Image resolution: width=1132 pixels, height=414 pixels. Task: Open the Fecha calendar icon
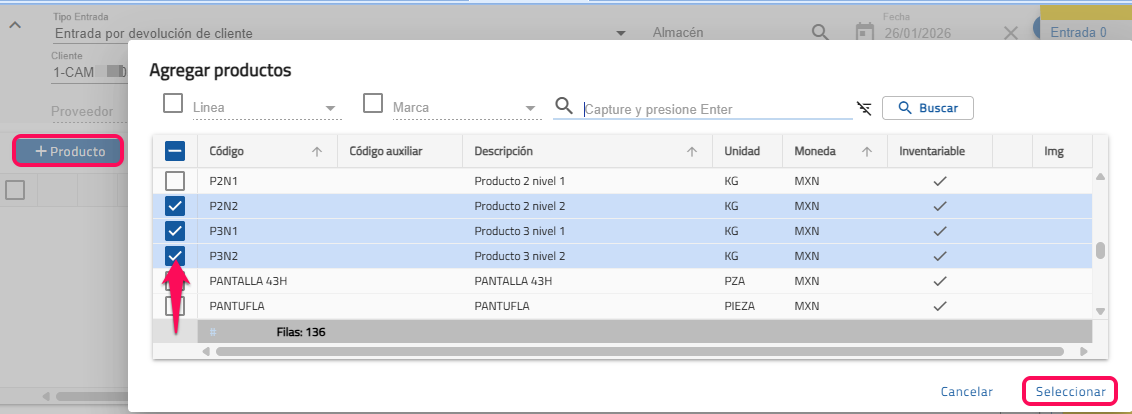coord(865,33)
